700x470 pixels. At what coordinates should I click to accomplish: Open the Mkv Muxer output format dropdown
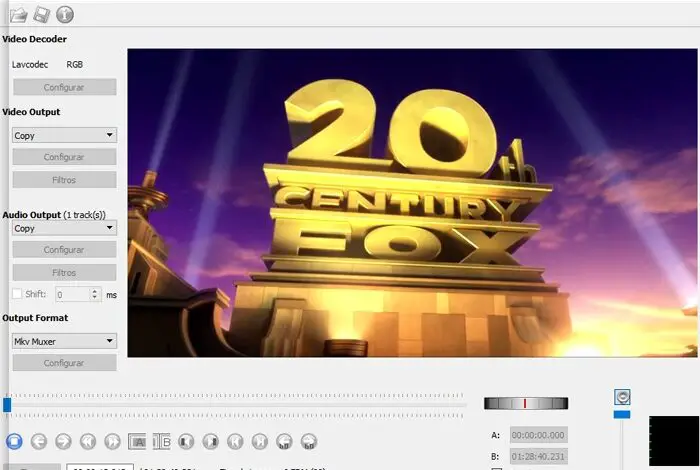point(64,341)
